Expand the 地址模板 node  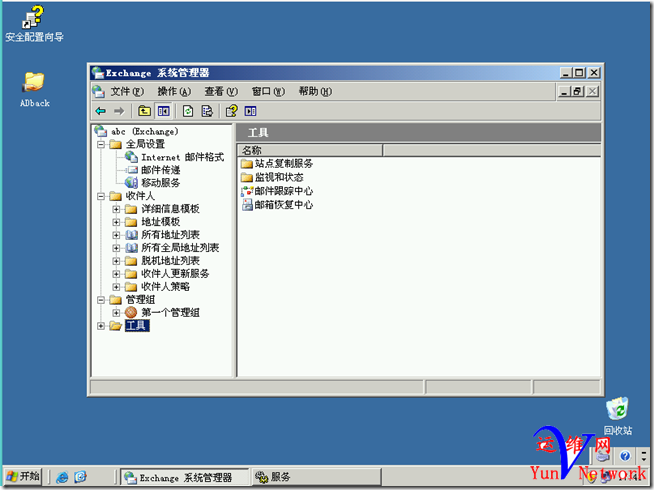point(116,222)
